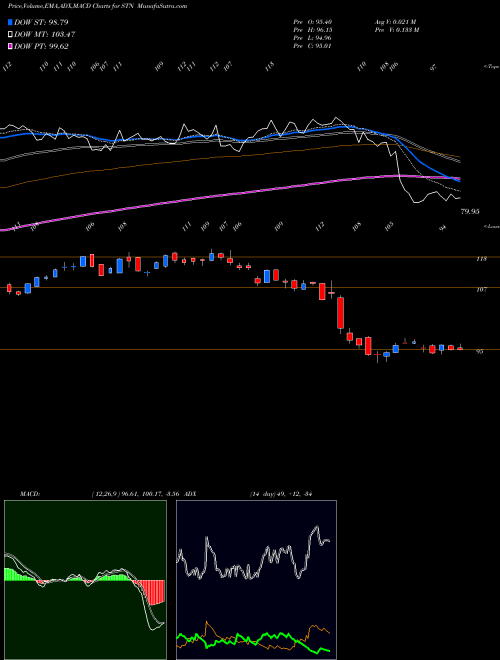Select the 'DOW PT: 99.62' label
The height and width of the screenshot is (660, 500).
point(41,46)
